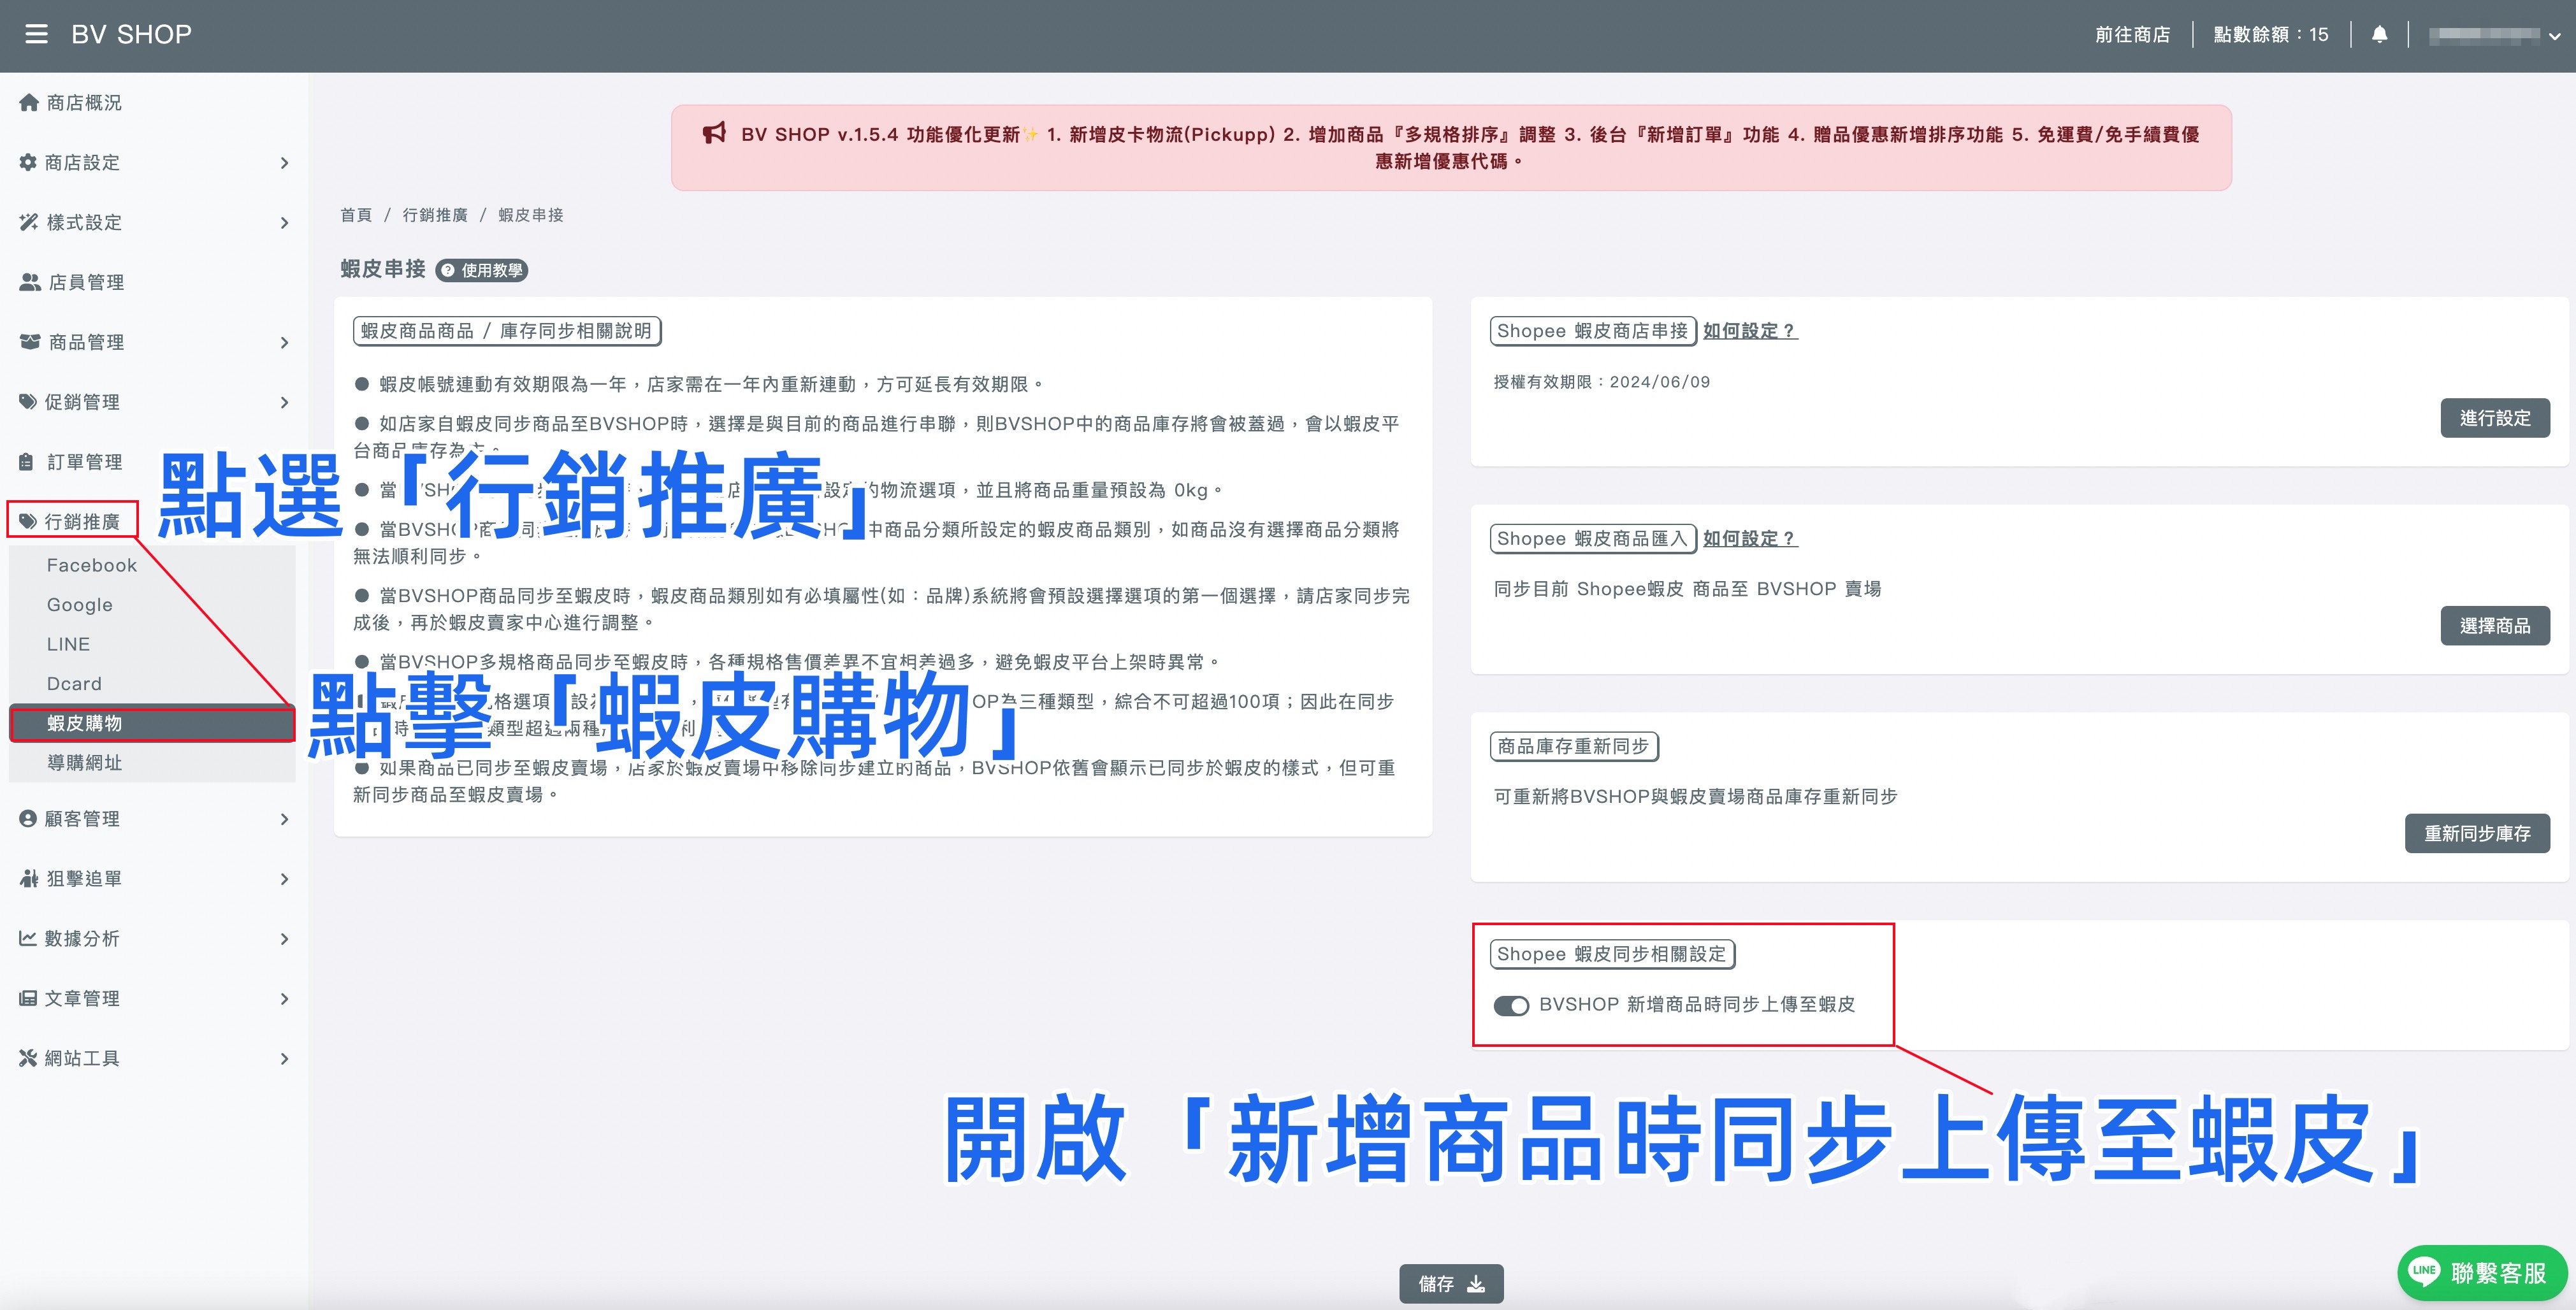Click the BV SHOP logo text

[x=131, y=34]
